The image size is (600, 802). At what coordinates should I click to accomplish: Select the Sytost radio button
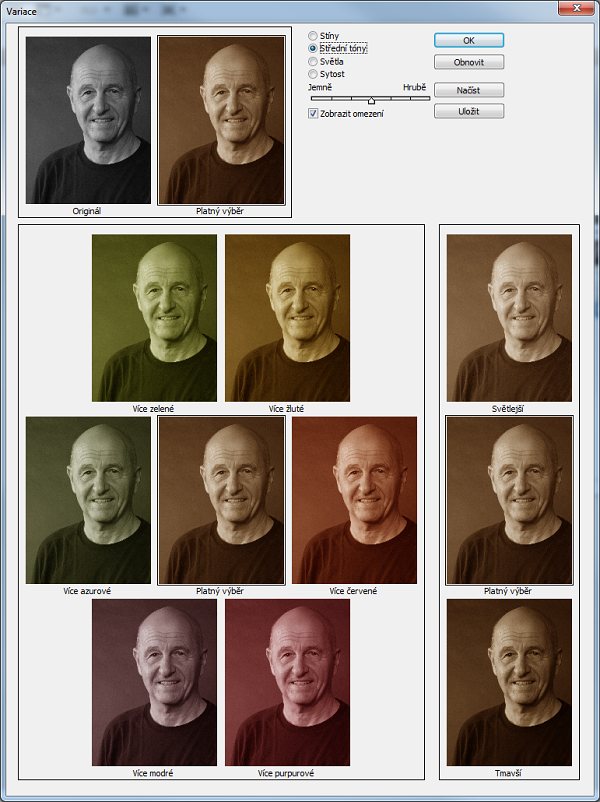pos(313,74)
